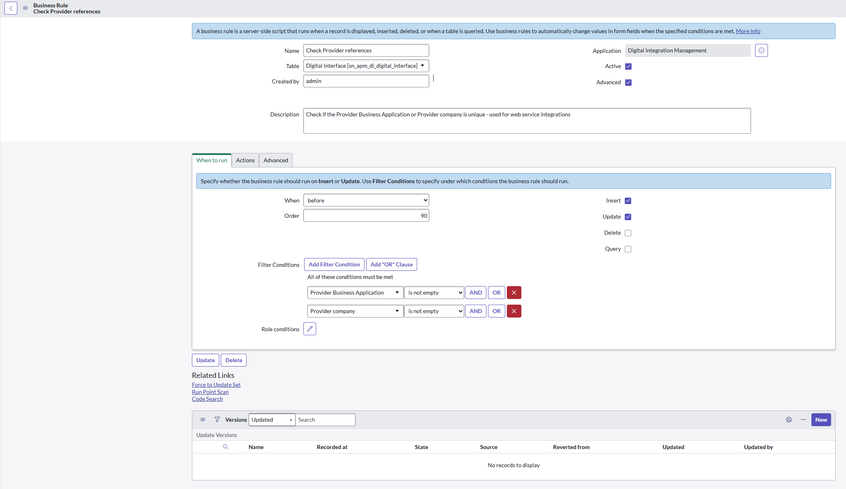Switch to When to run tab
This screenshot has height=489, width=846.
click(212, 160)
